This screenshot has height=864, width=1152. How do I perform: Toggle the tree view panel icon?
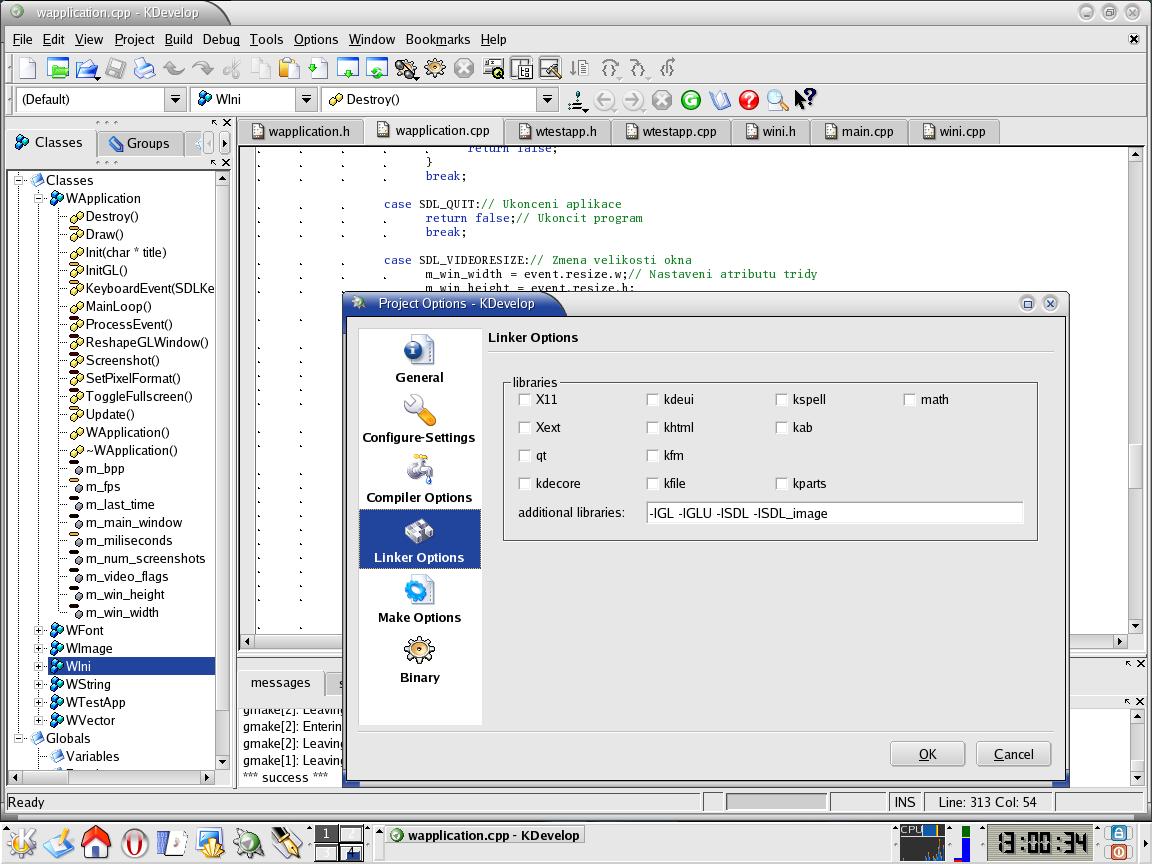point(521,68)
